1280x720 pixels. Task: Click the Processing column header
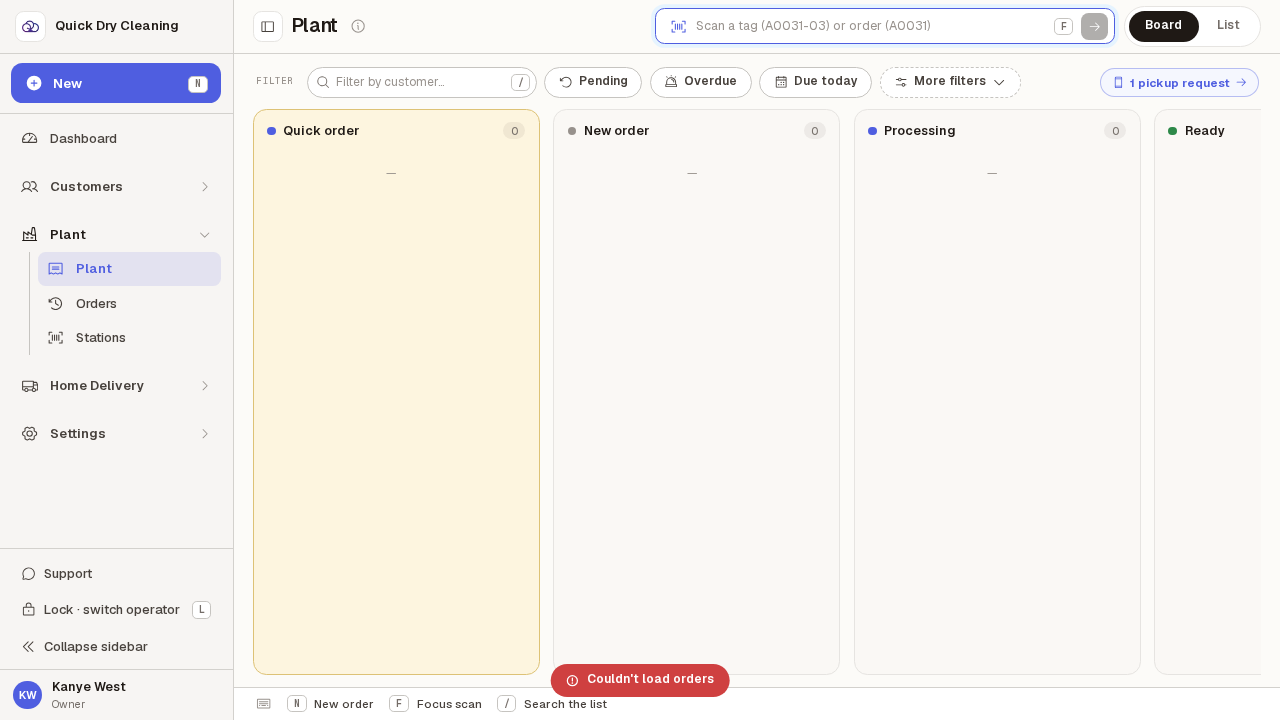point(997,131)
